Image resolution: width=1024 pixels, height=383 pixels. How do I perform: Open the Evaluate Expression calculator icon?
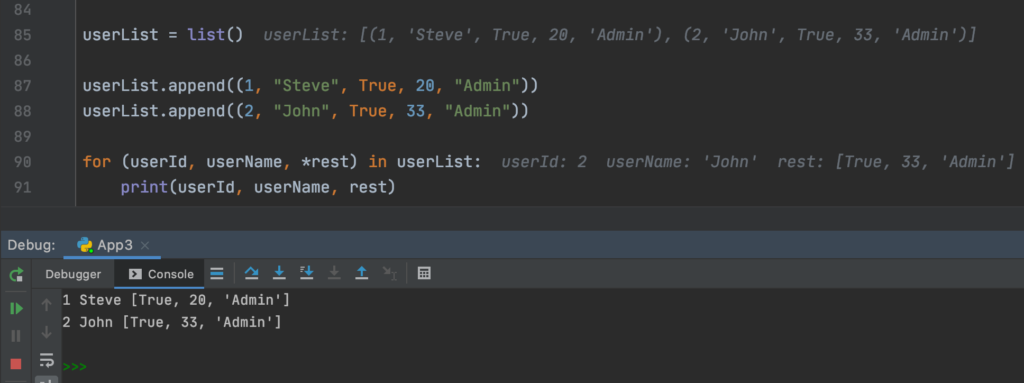[424, 273]
